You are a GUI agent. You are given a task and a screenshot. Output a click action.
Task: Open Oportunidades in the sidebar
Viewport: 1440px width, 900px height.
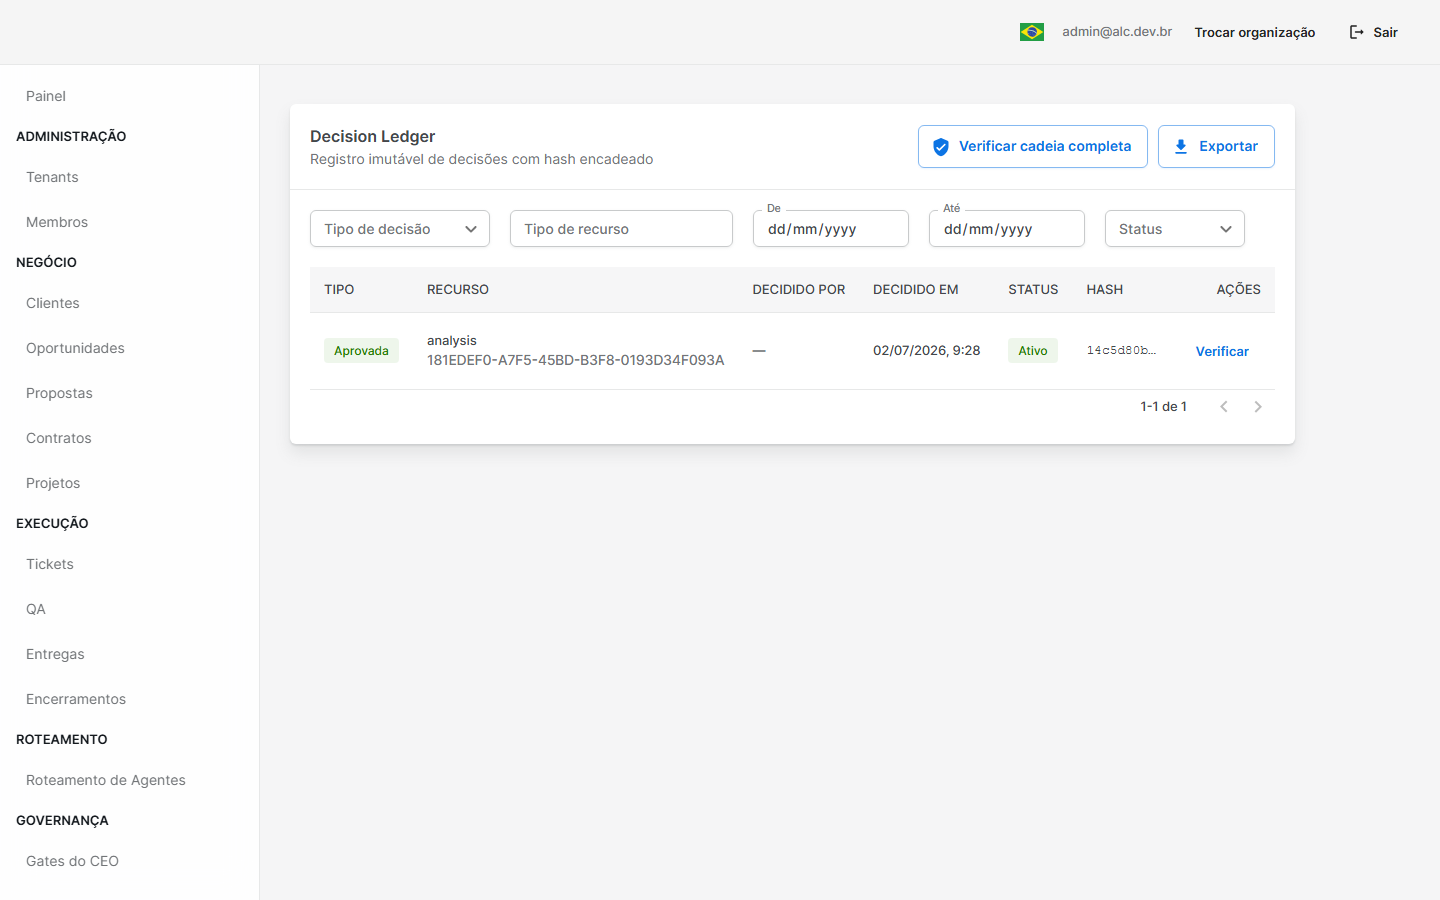click(x=75, y=348)
